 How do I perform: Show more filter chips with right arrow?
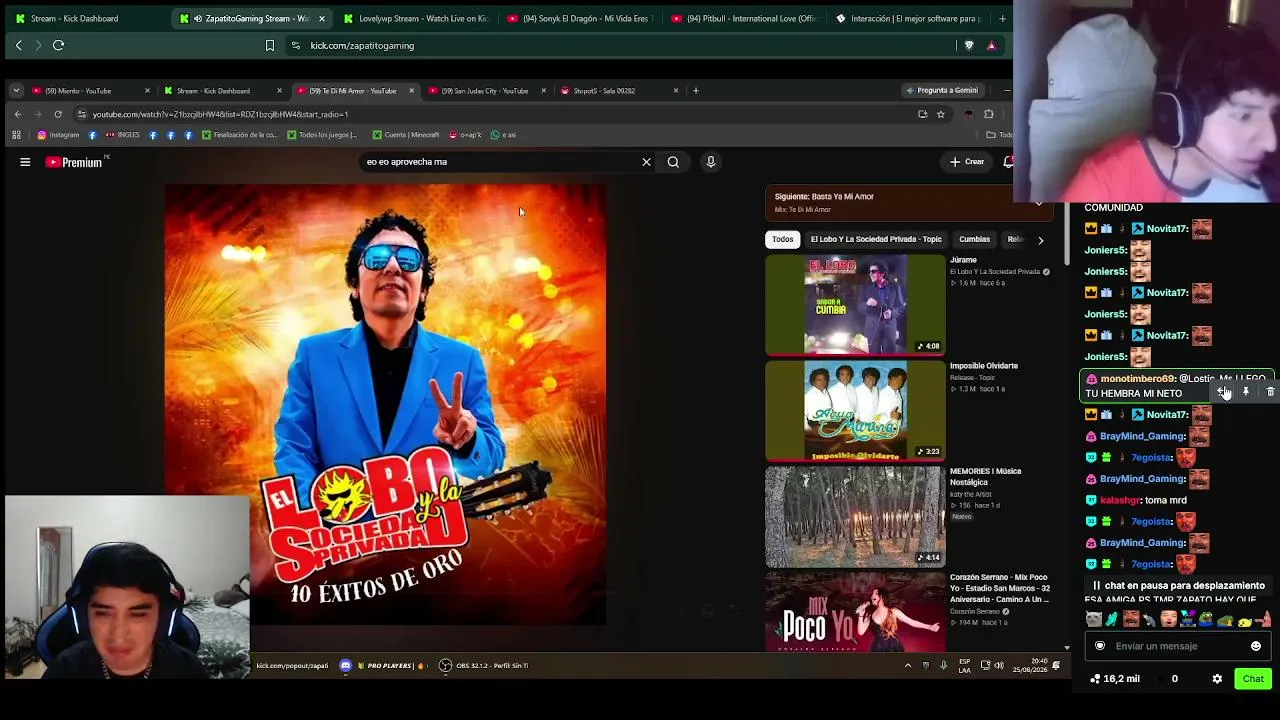pos(1040,240)
